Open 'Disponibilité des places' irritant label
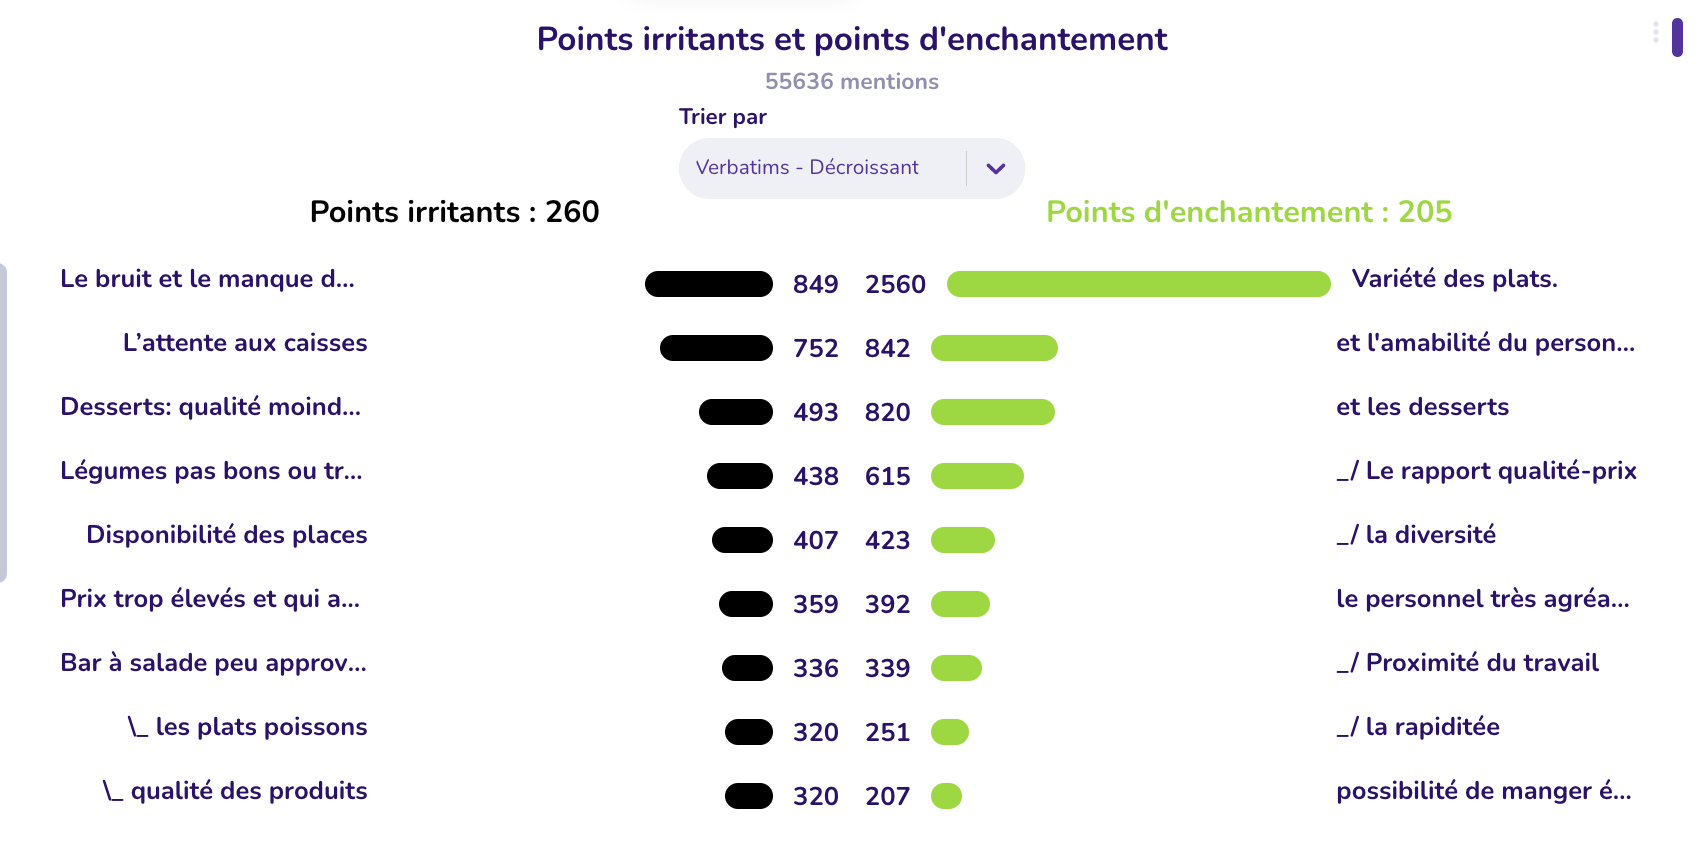1708x844 pixels. click(x=227, y=535)
